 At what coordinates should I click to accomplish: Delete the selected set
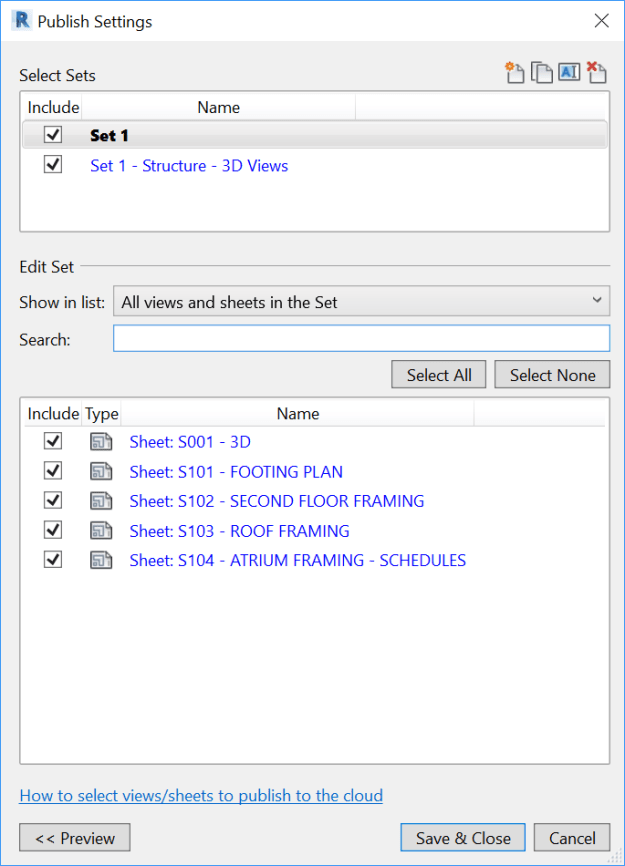pos(596,72)
